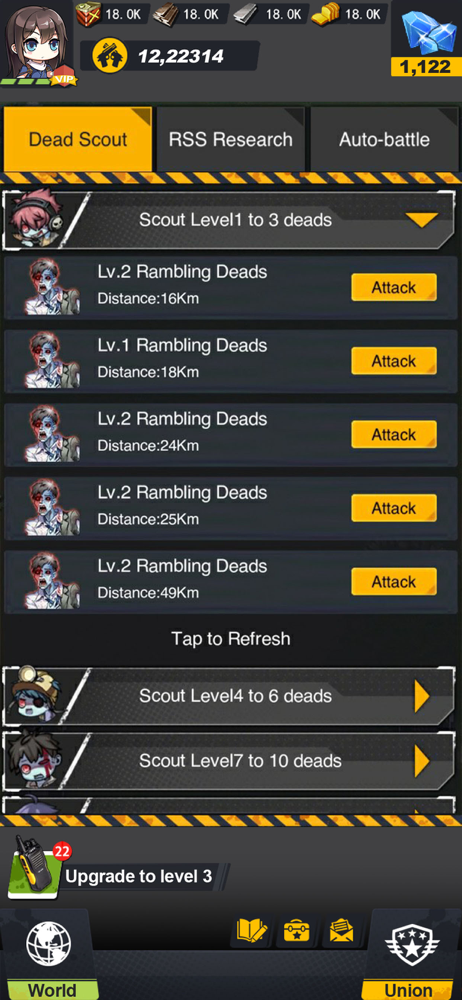Tap the gold bars resource icon
This screenshot has width=462, height=1000.
tap(325, 13)
